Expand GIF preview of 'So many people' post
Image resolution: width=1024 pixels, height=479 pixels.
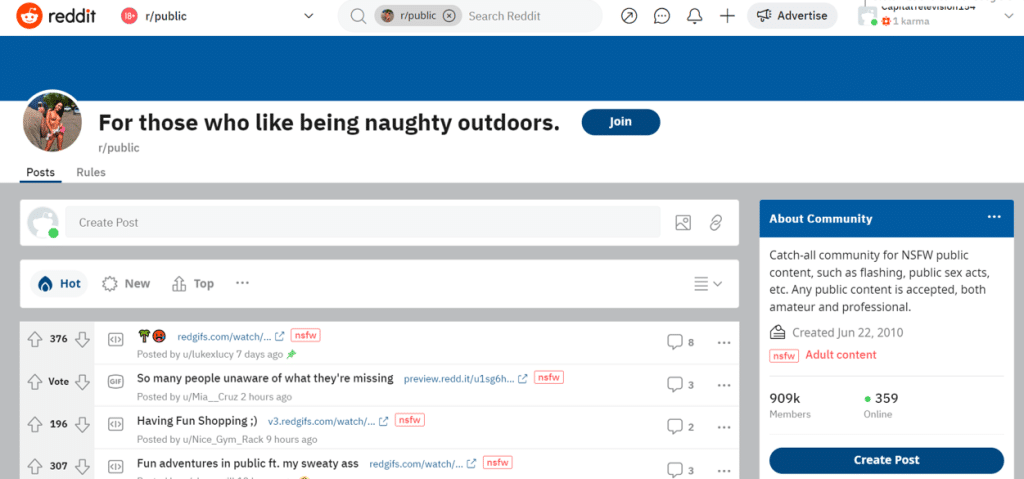click(116, 382)
